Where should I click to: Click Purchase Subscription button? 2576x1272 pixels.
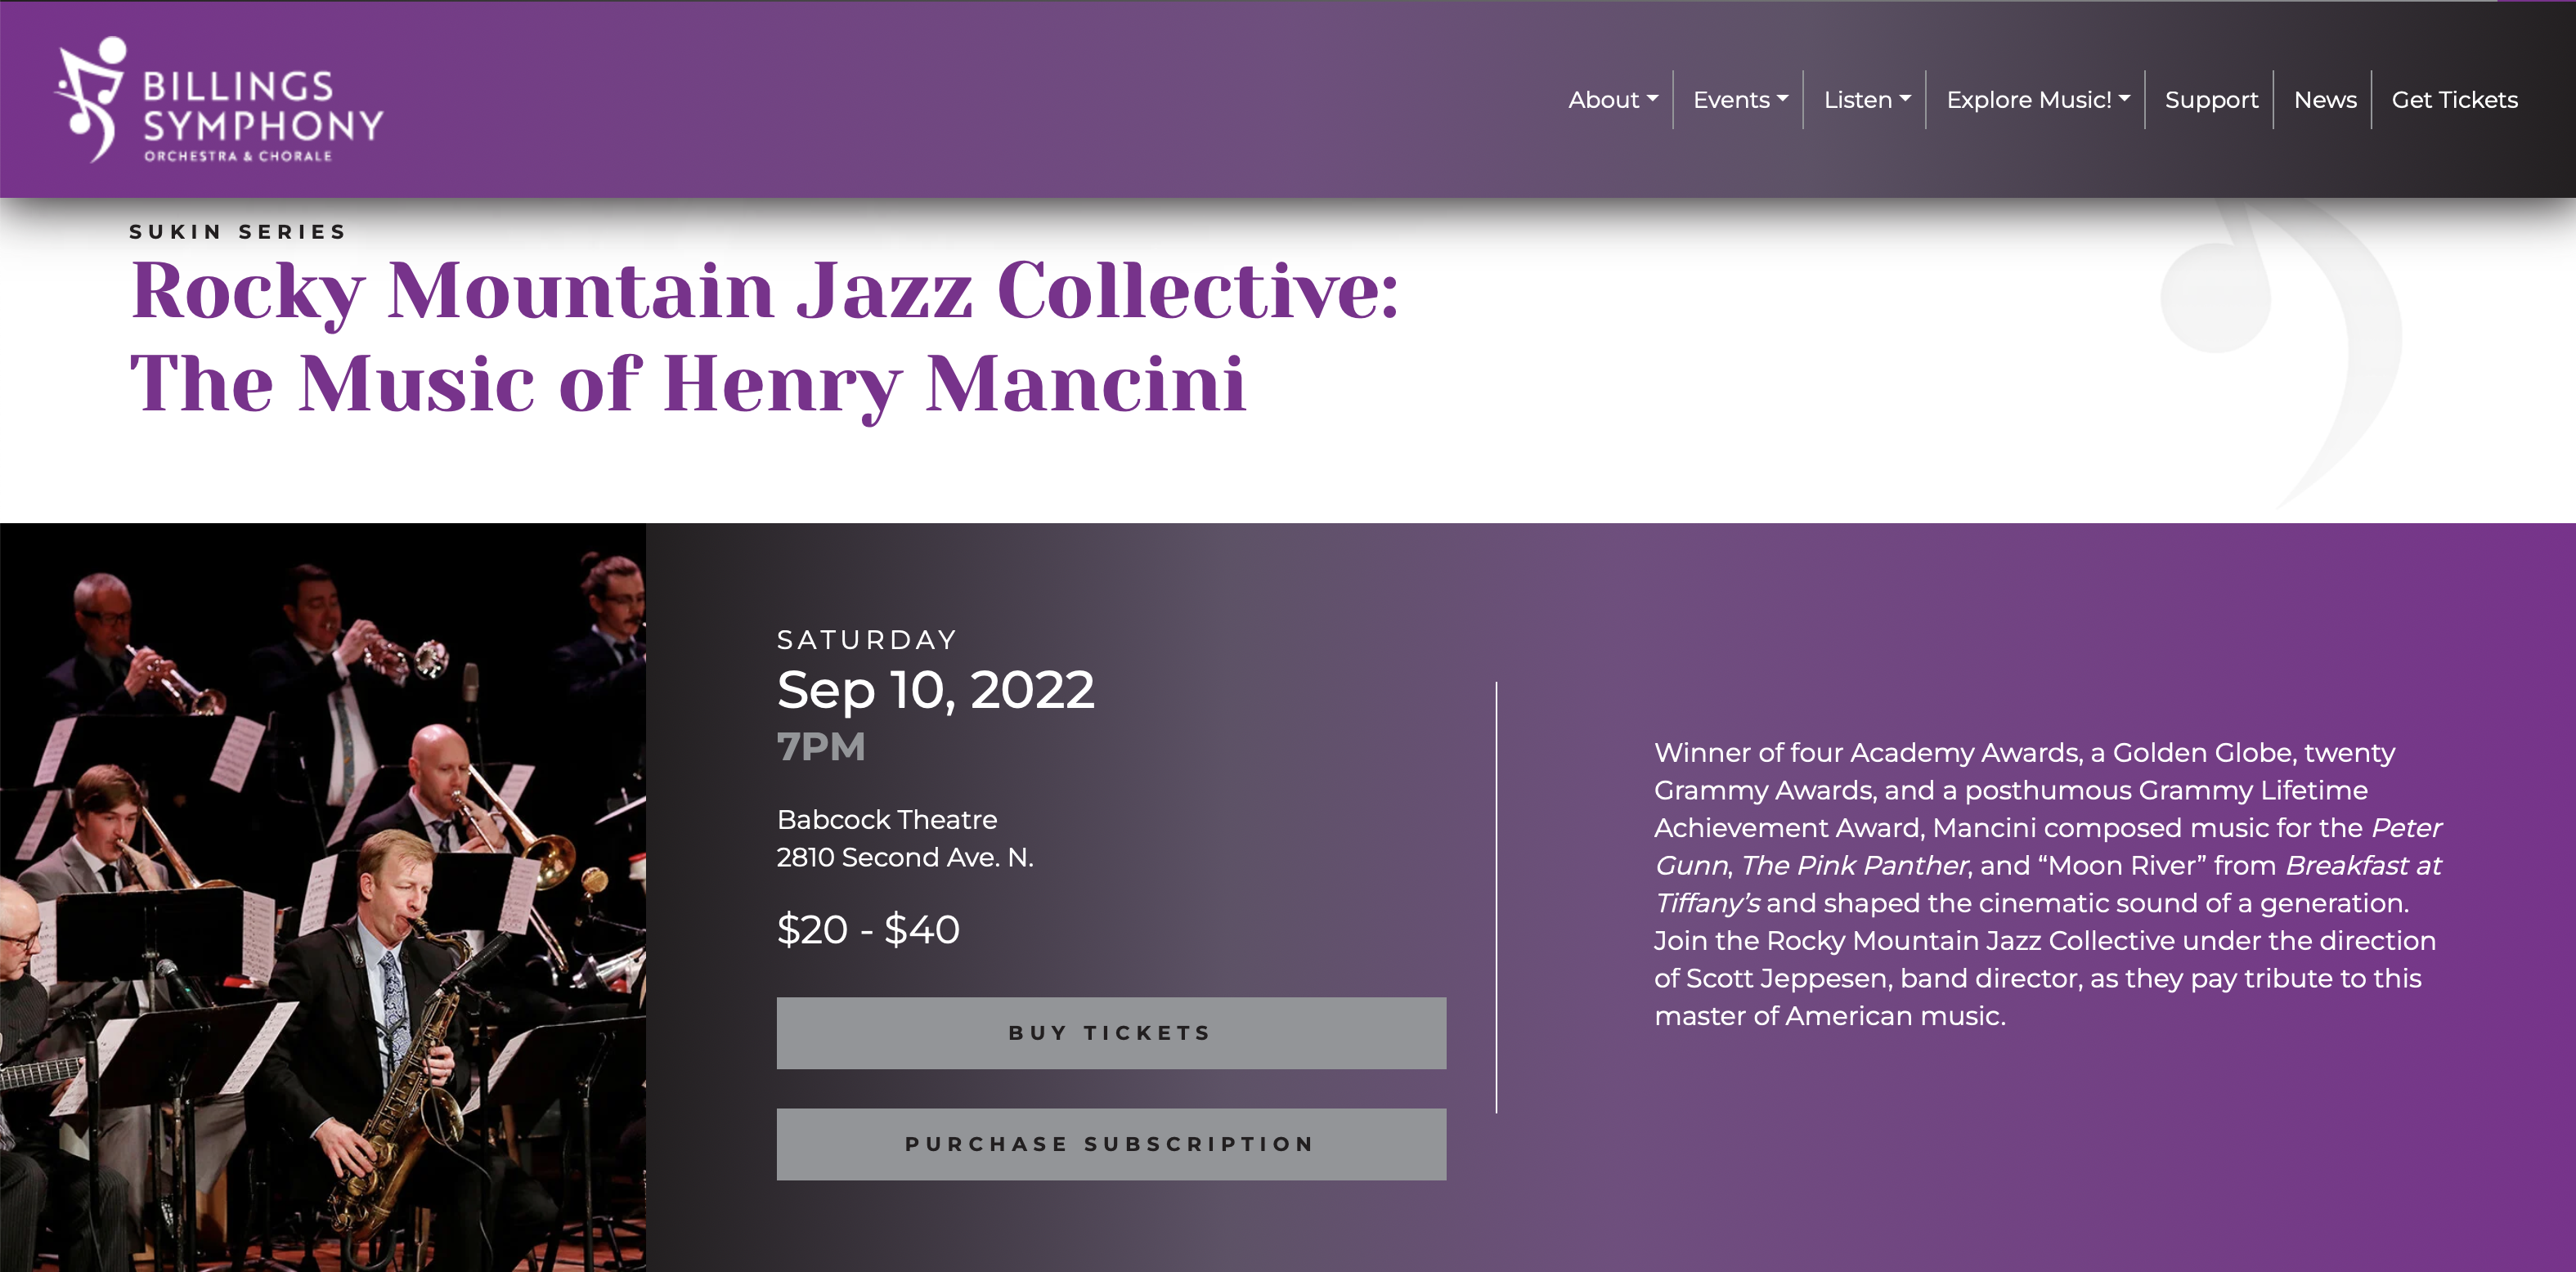[x=1110, y=1143]
